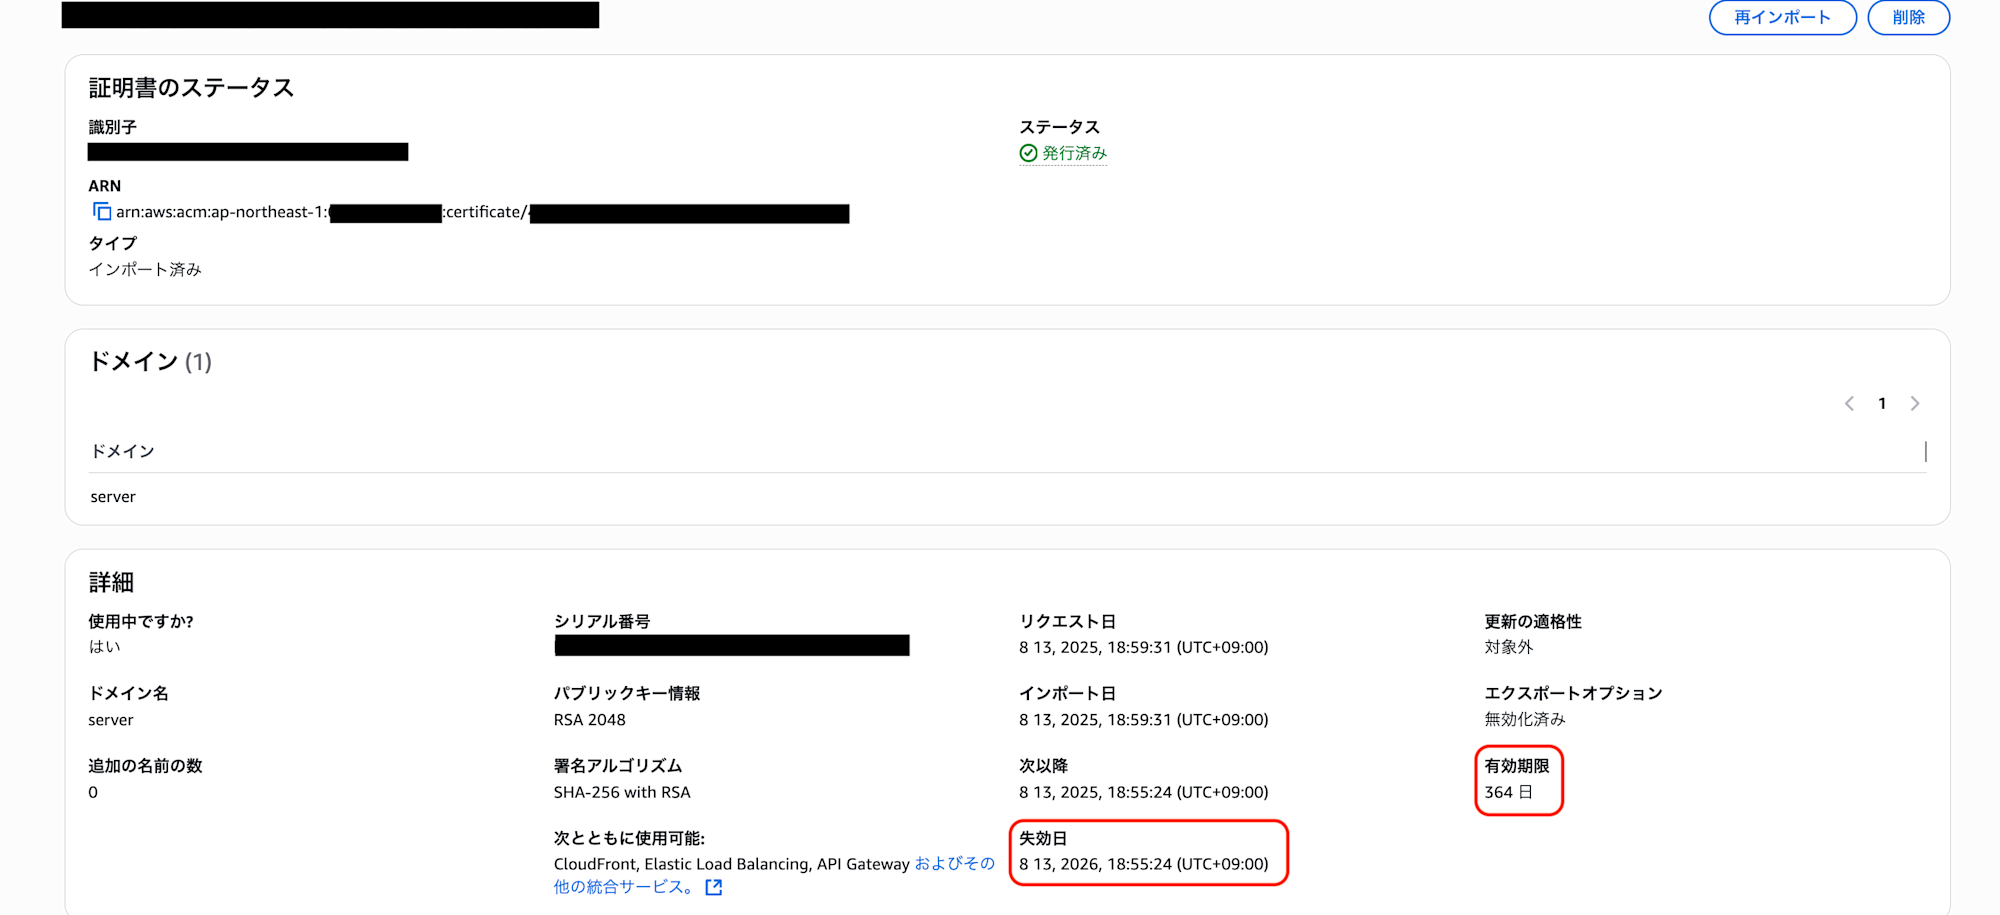
Task: Open the external link icon after integrated services
Action: [714, 887]
